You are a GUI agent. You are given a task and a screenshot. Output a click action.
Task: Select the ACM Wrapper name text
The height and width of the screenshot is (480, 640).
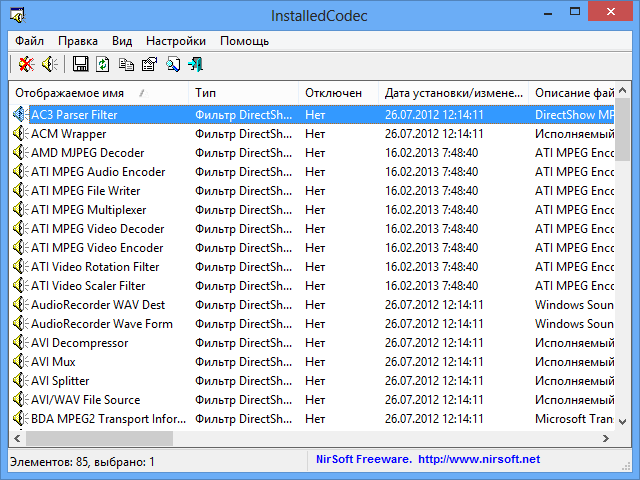point(69,133)
